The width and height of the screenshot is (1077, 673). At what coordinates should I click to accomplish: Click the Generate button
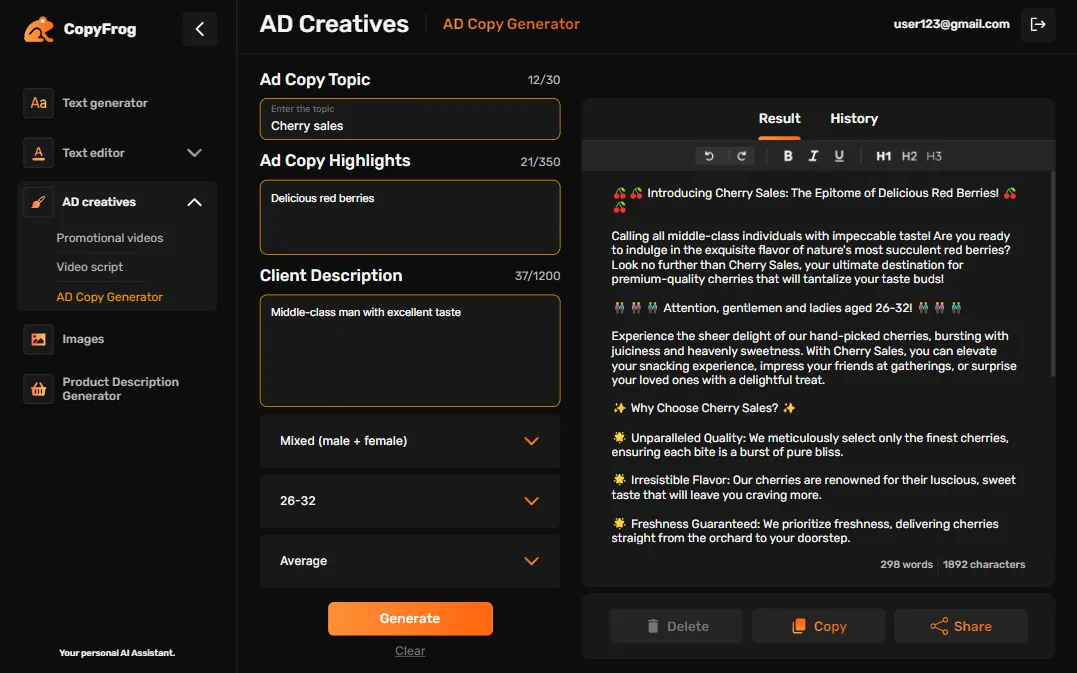(410, 619)
